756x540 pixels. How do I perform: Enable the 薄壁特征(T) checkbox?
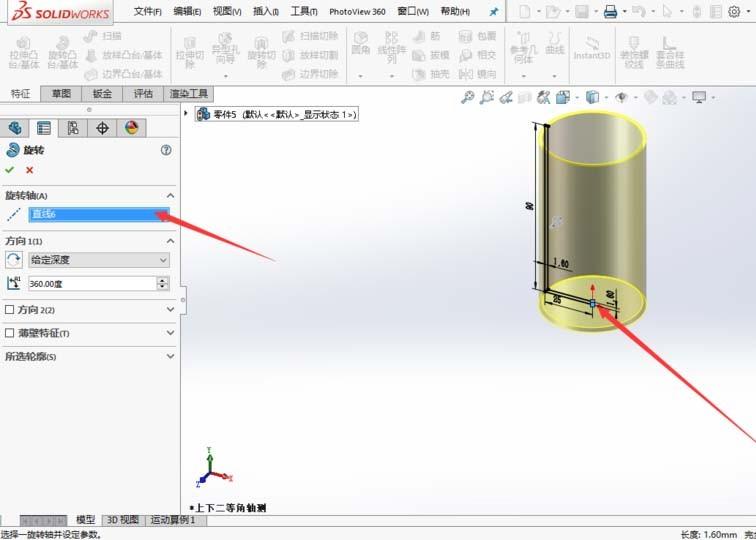point(9,333)
